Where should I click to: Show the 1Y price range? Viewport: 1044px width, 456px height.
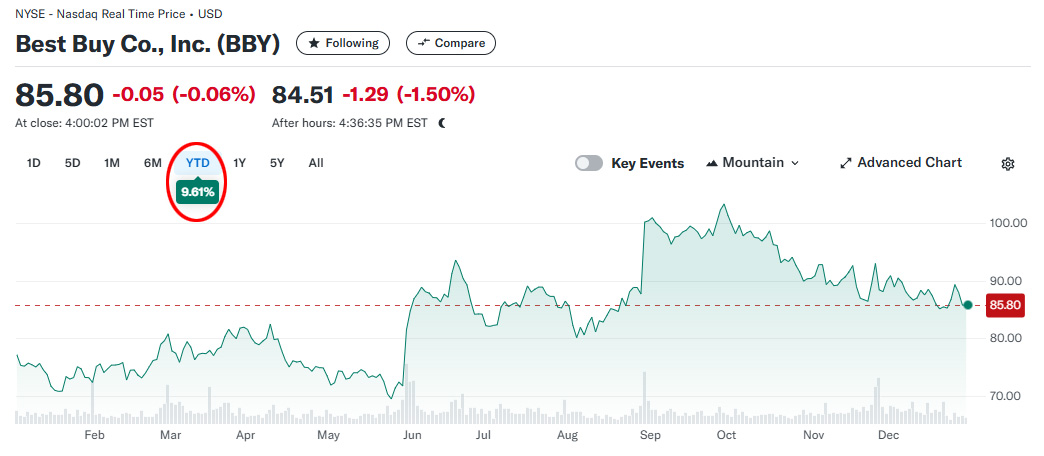pos(240,162)
